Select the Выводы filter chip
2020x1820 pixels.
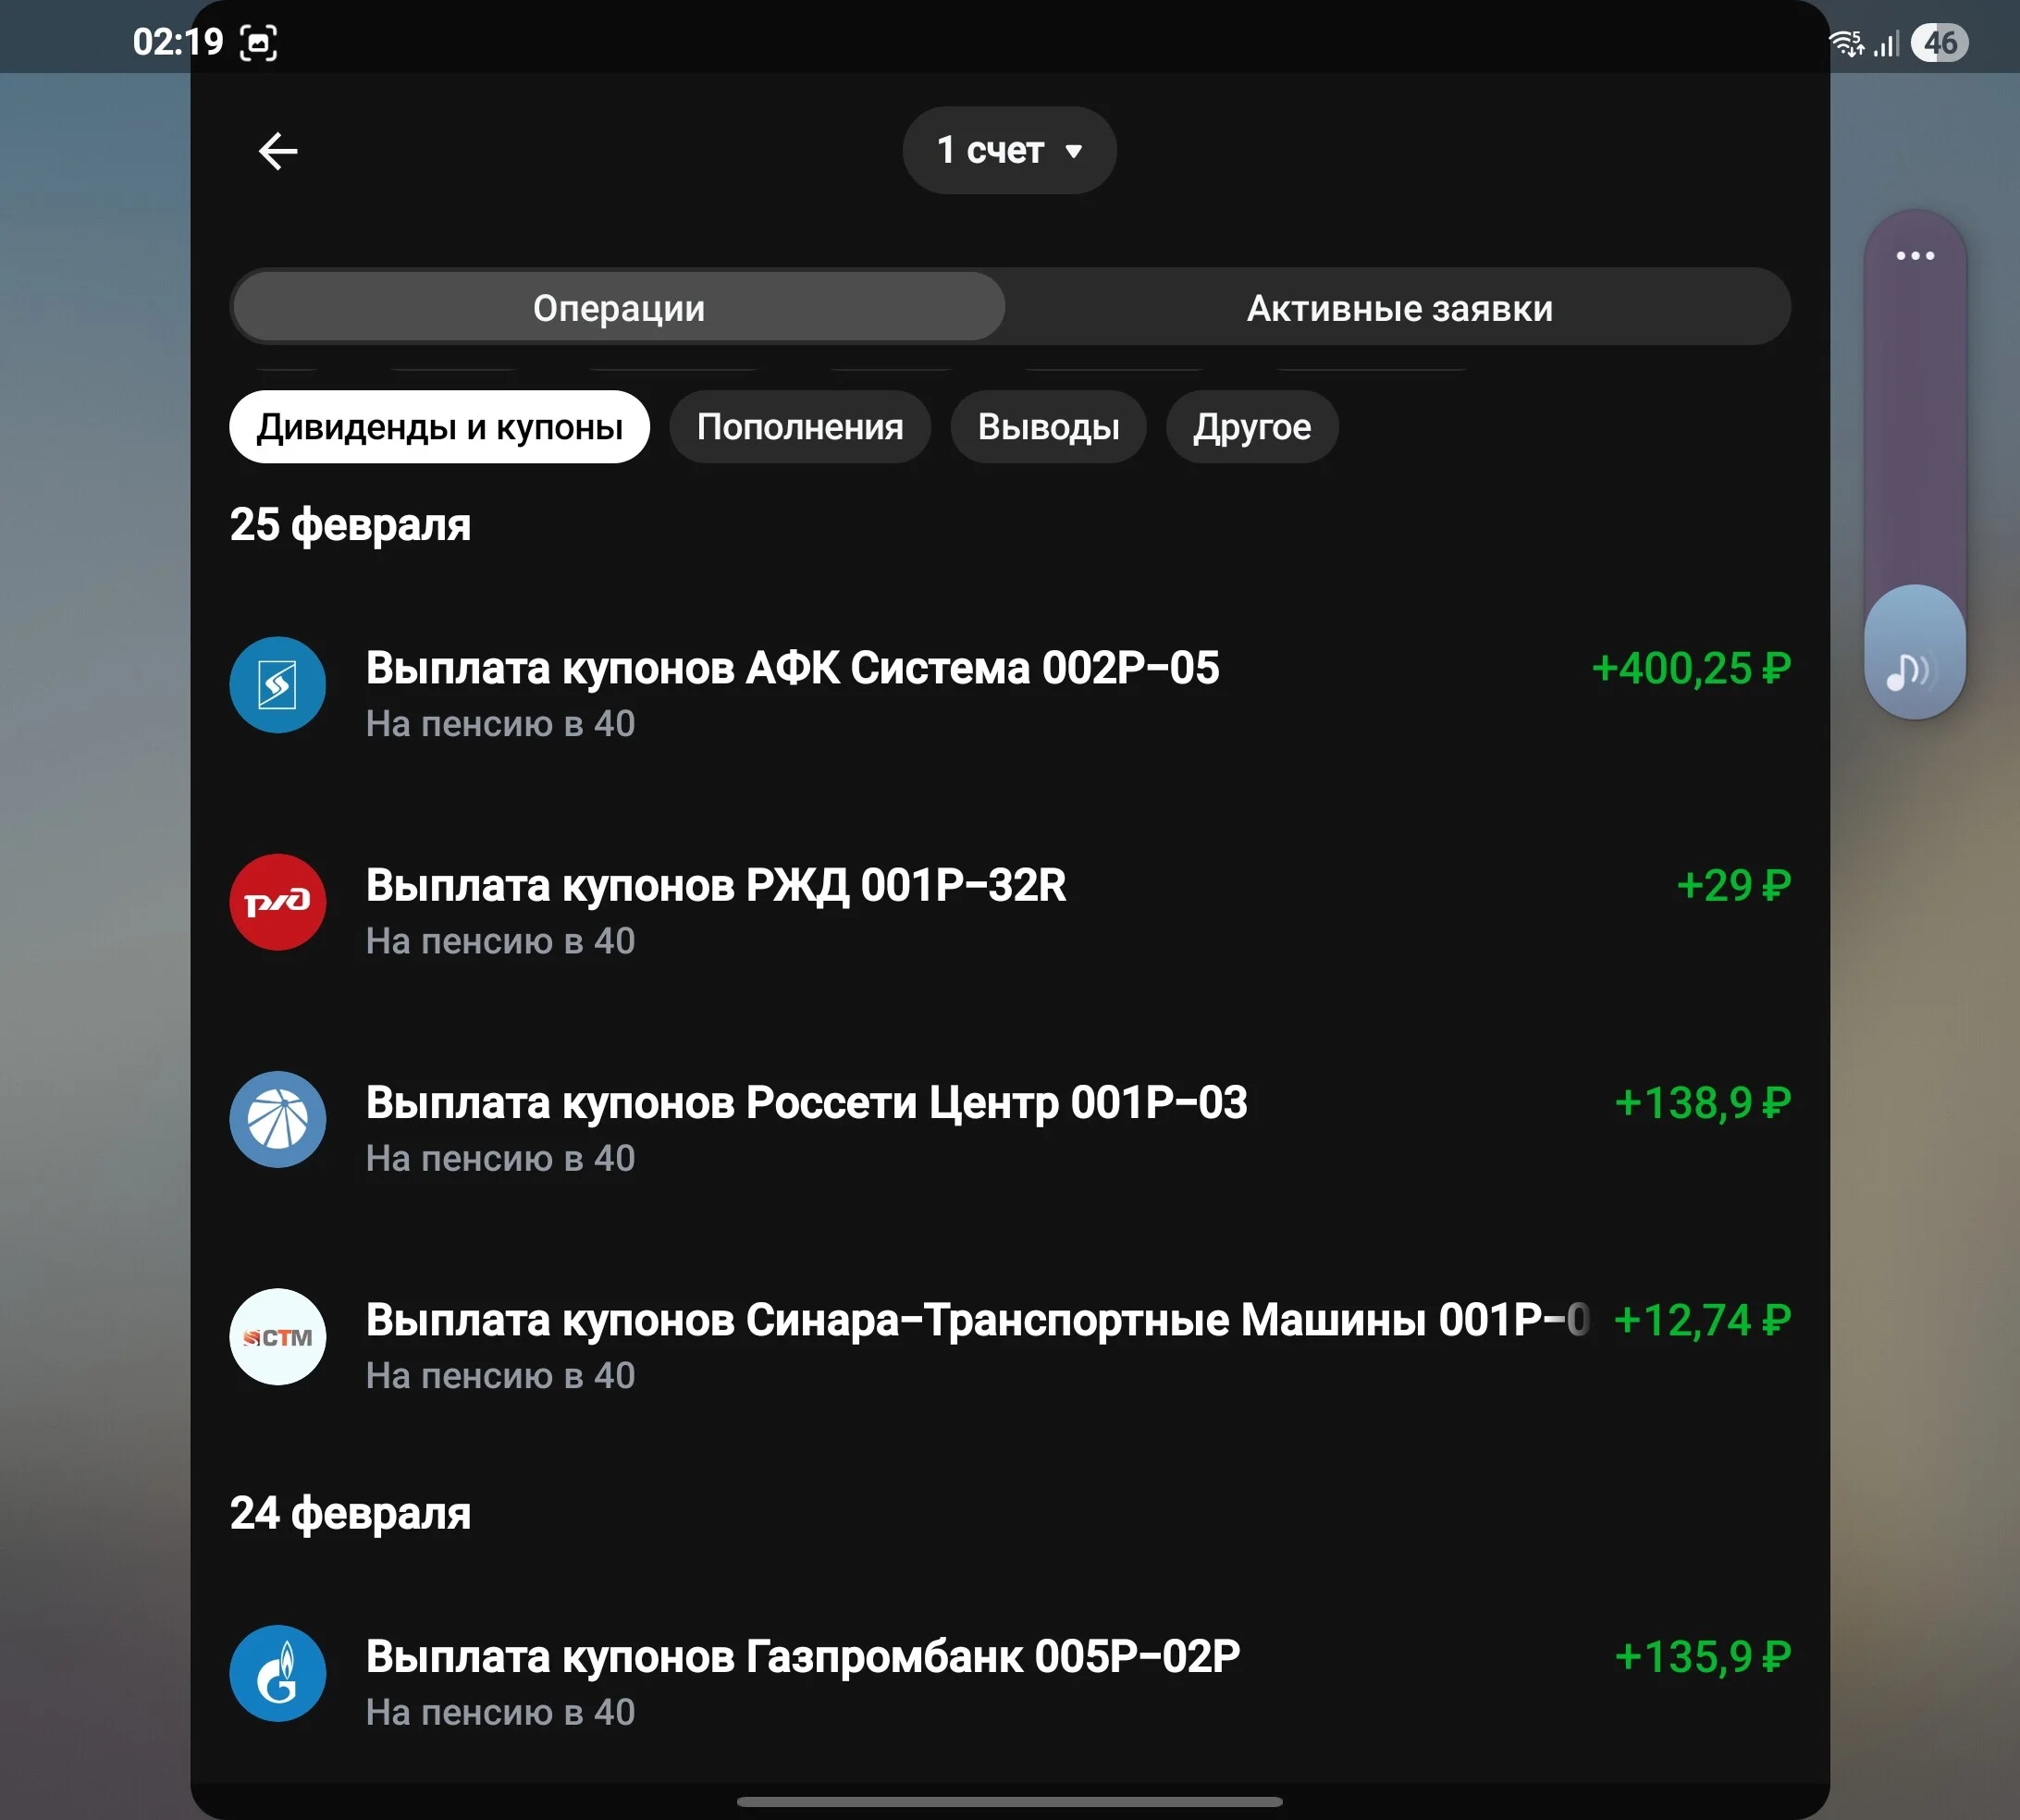(x=1048, y=427)
